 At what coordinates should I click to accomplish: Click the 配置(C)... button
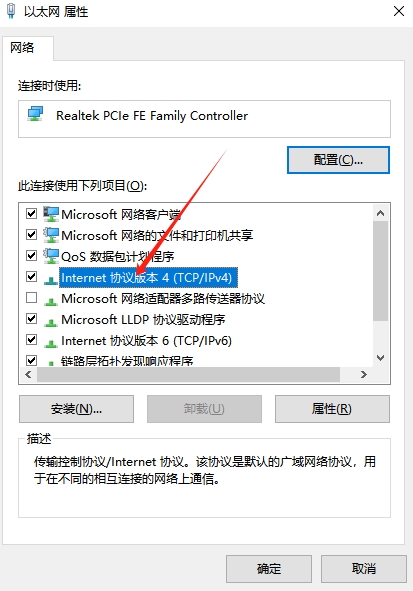pyautogui.click(x=338, y=160)
